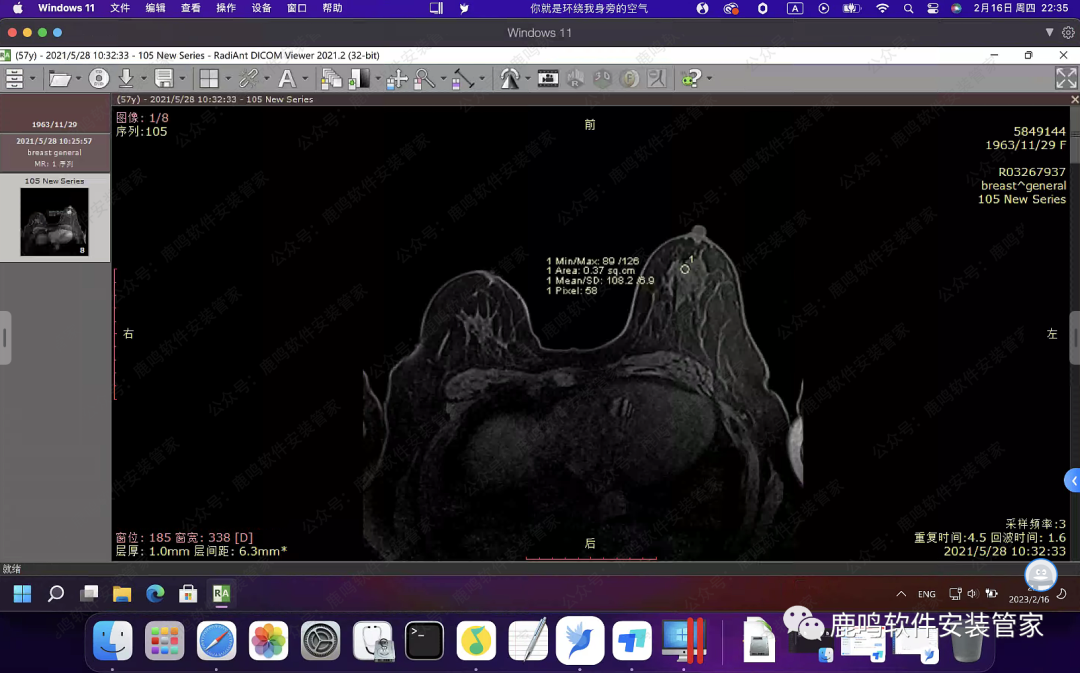Click the Windows Start button

[22, 594]
